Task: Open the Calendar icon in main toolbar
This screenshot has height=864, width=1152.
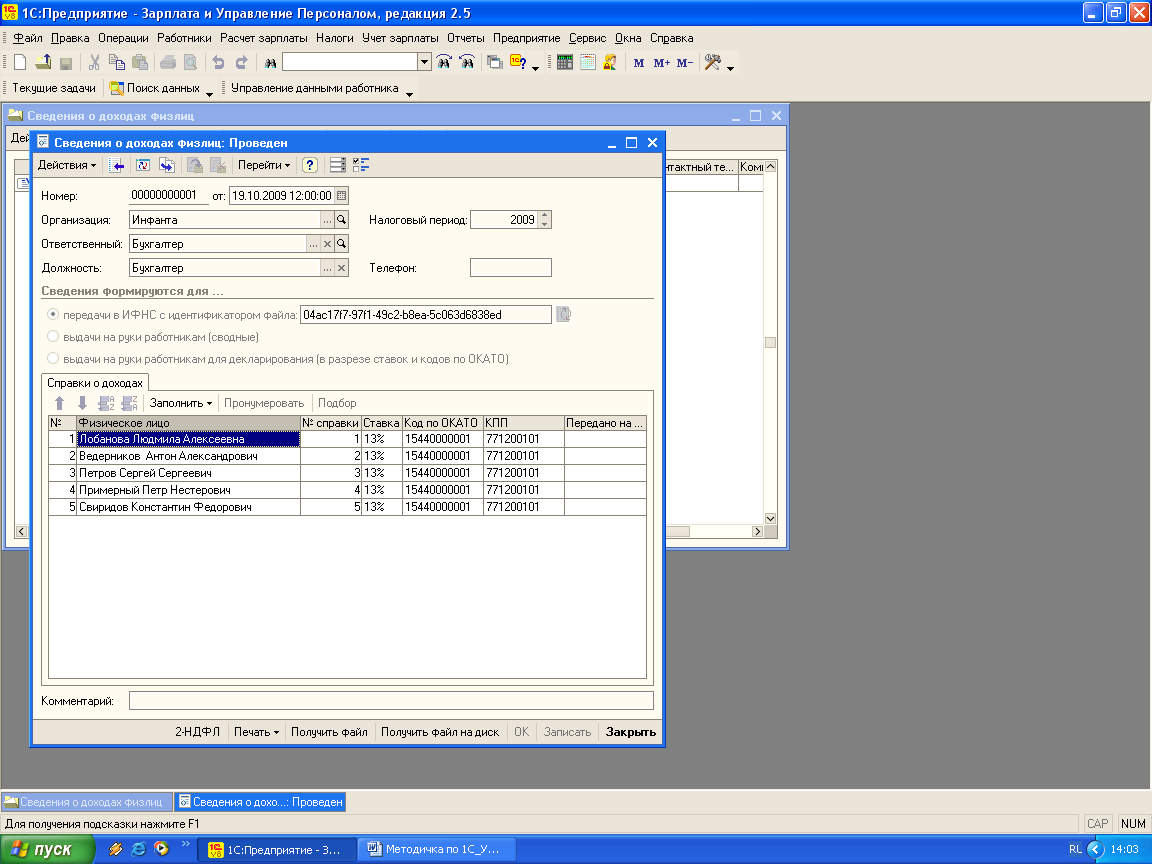Action: (x=587, y=62)
